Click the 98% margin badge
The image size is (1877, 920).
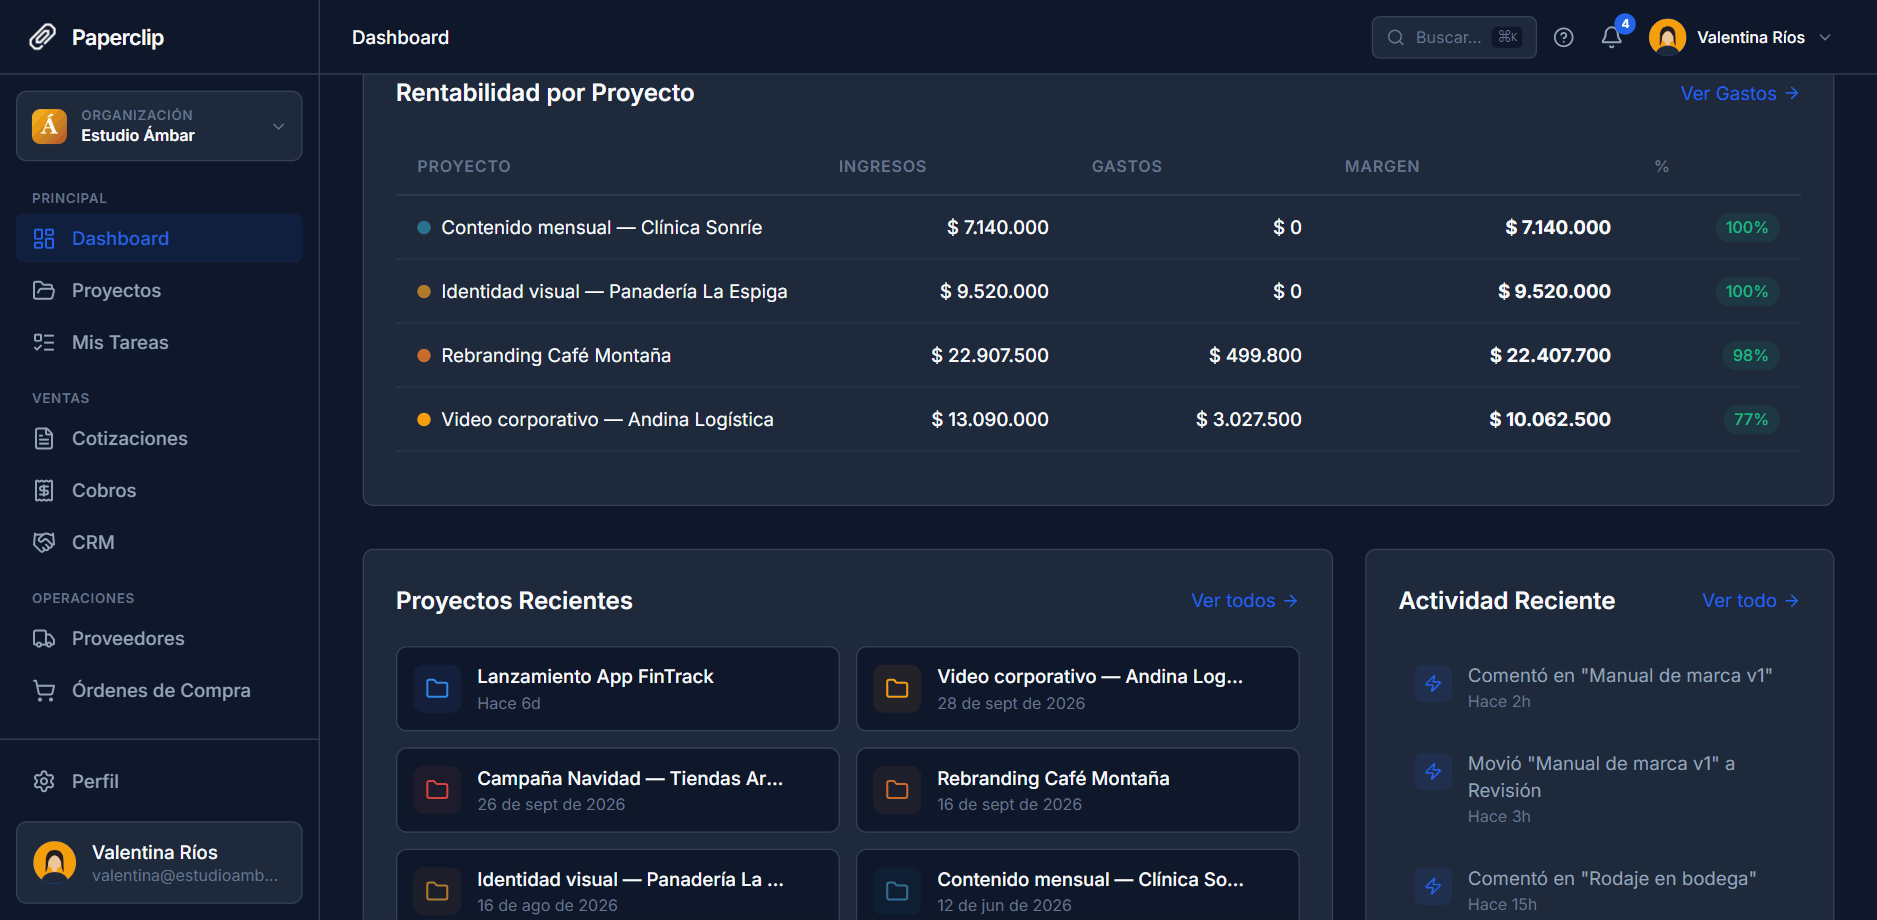click(x=1750, y=355)
